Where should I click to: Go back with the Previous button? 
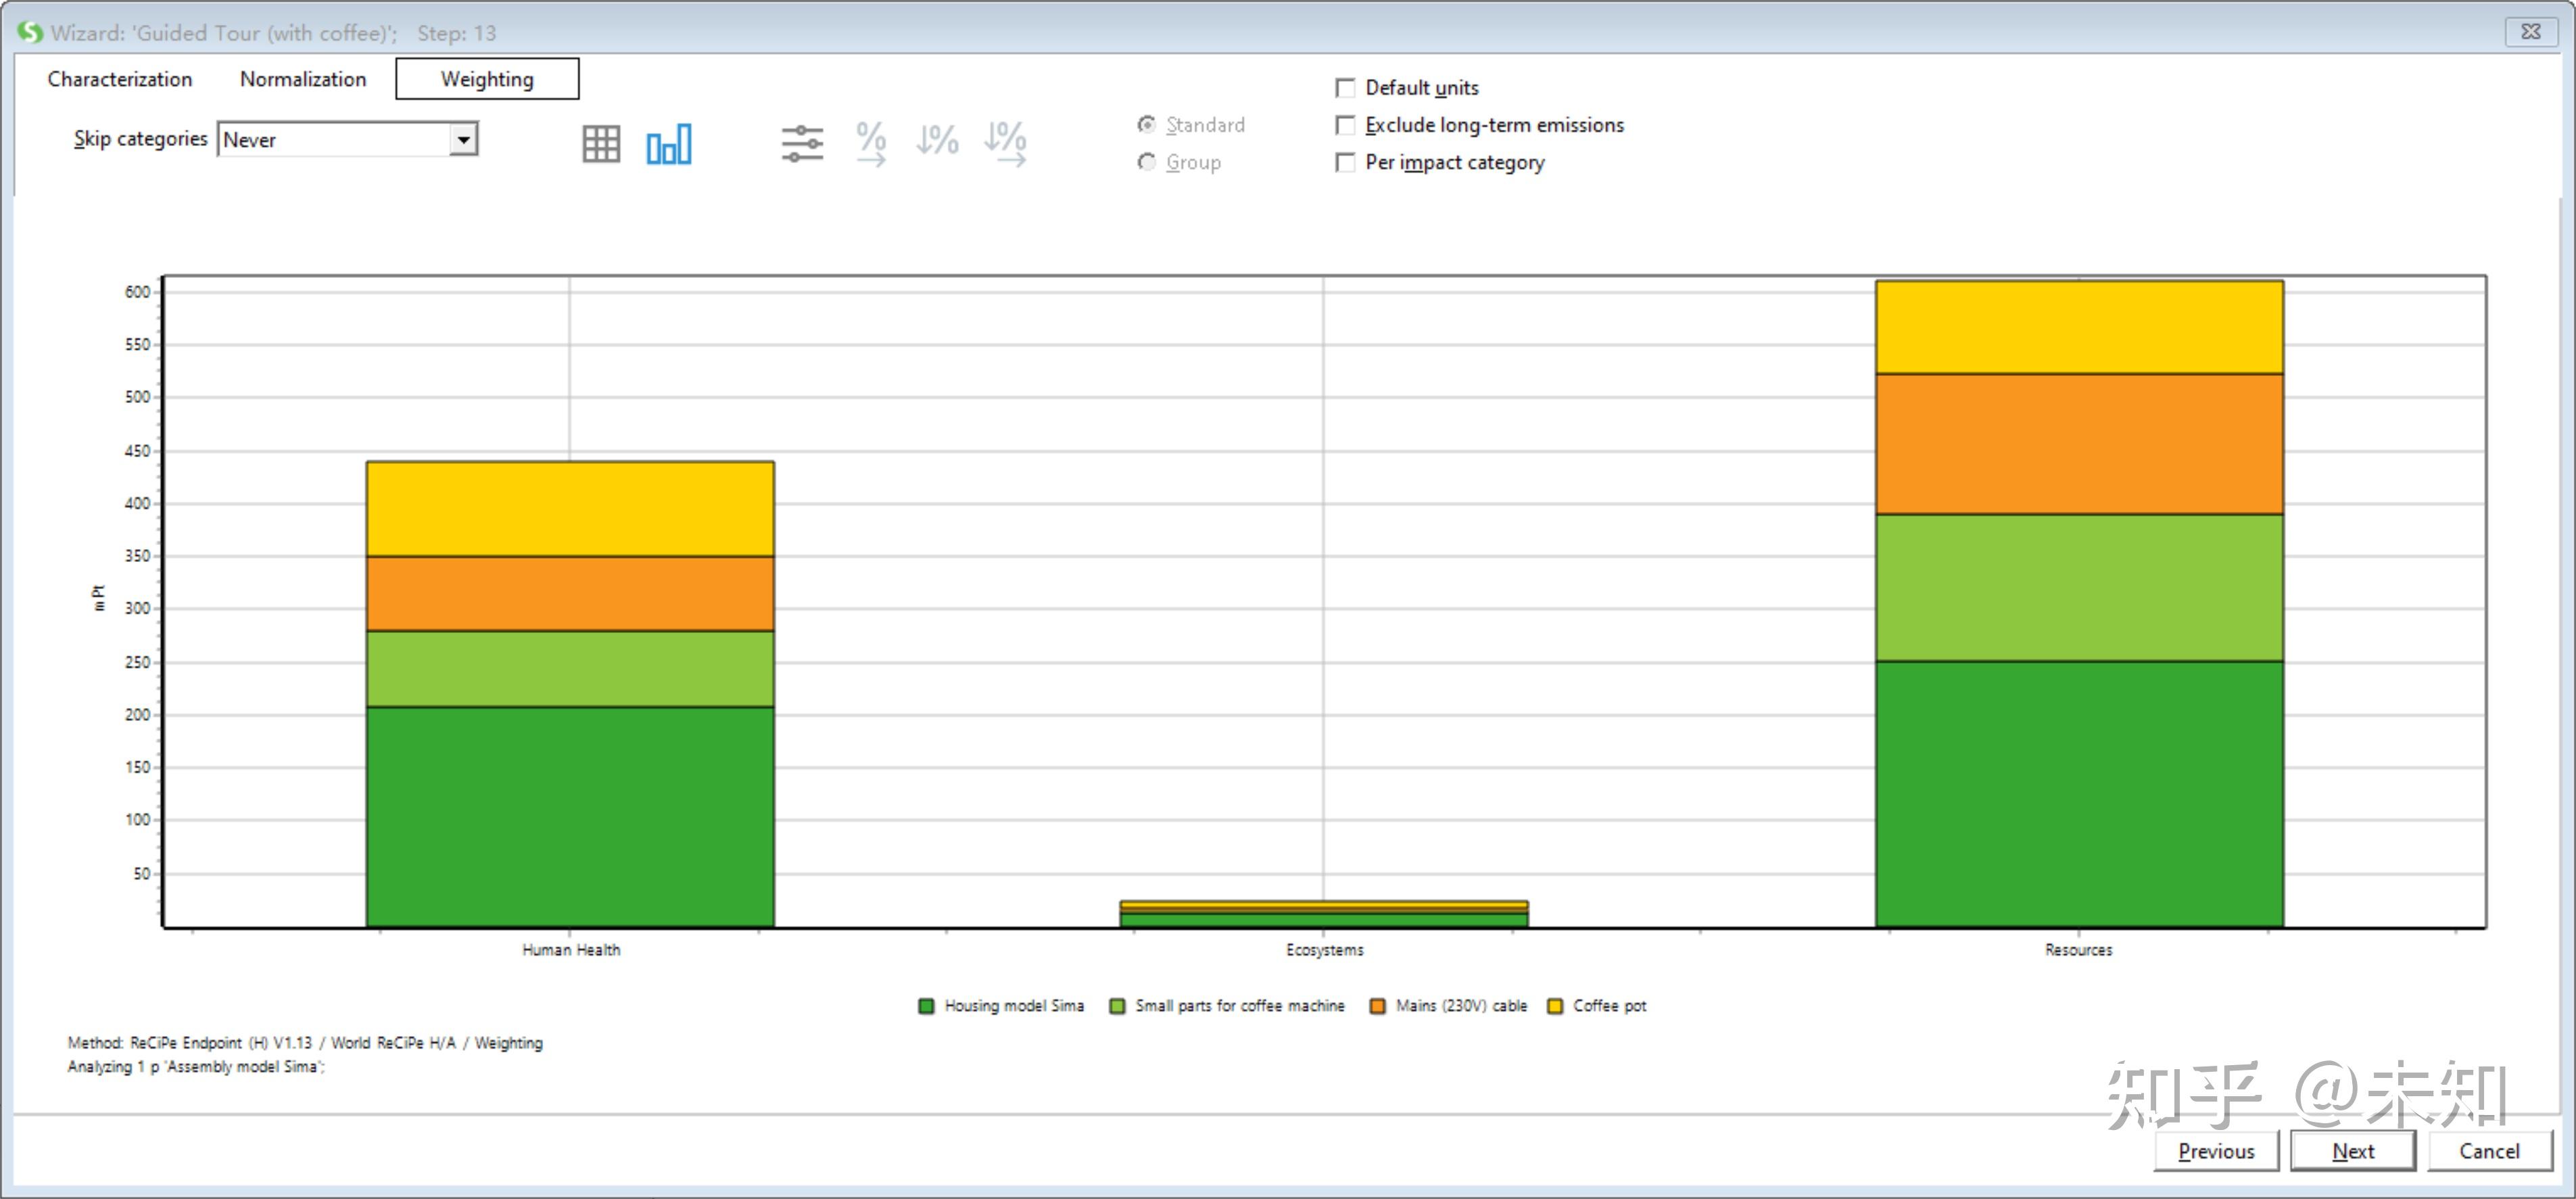point(2216,1151)
